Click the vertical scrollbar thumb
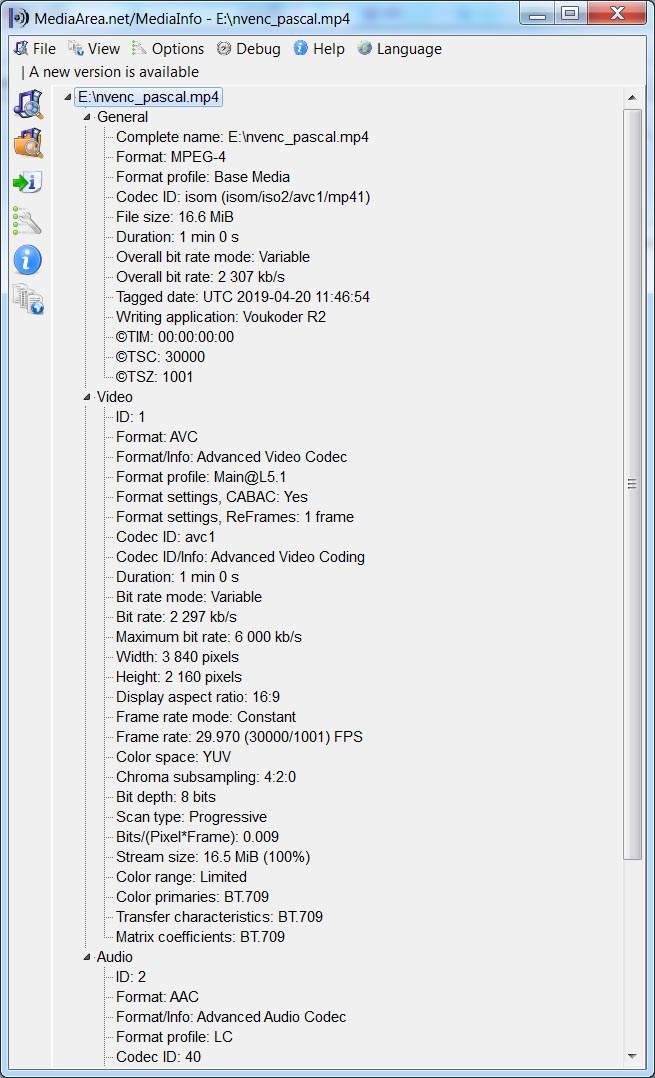The height and width of the screenshot is (1078, 655). click(632, 484)
